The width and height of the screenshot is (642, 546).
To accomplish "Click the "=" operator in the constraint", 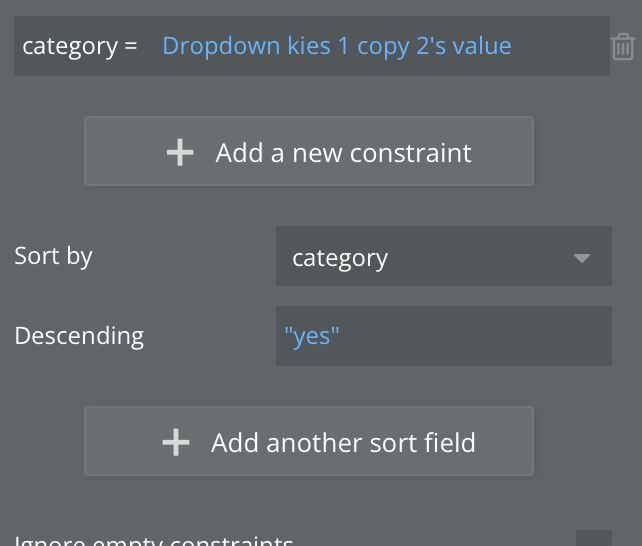I will (130, 46).
